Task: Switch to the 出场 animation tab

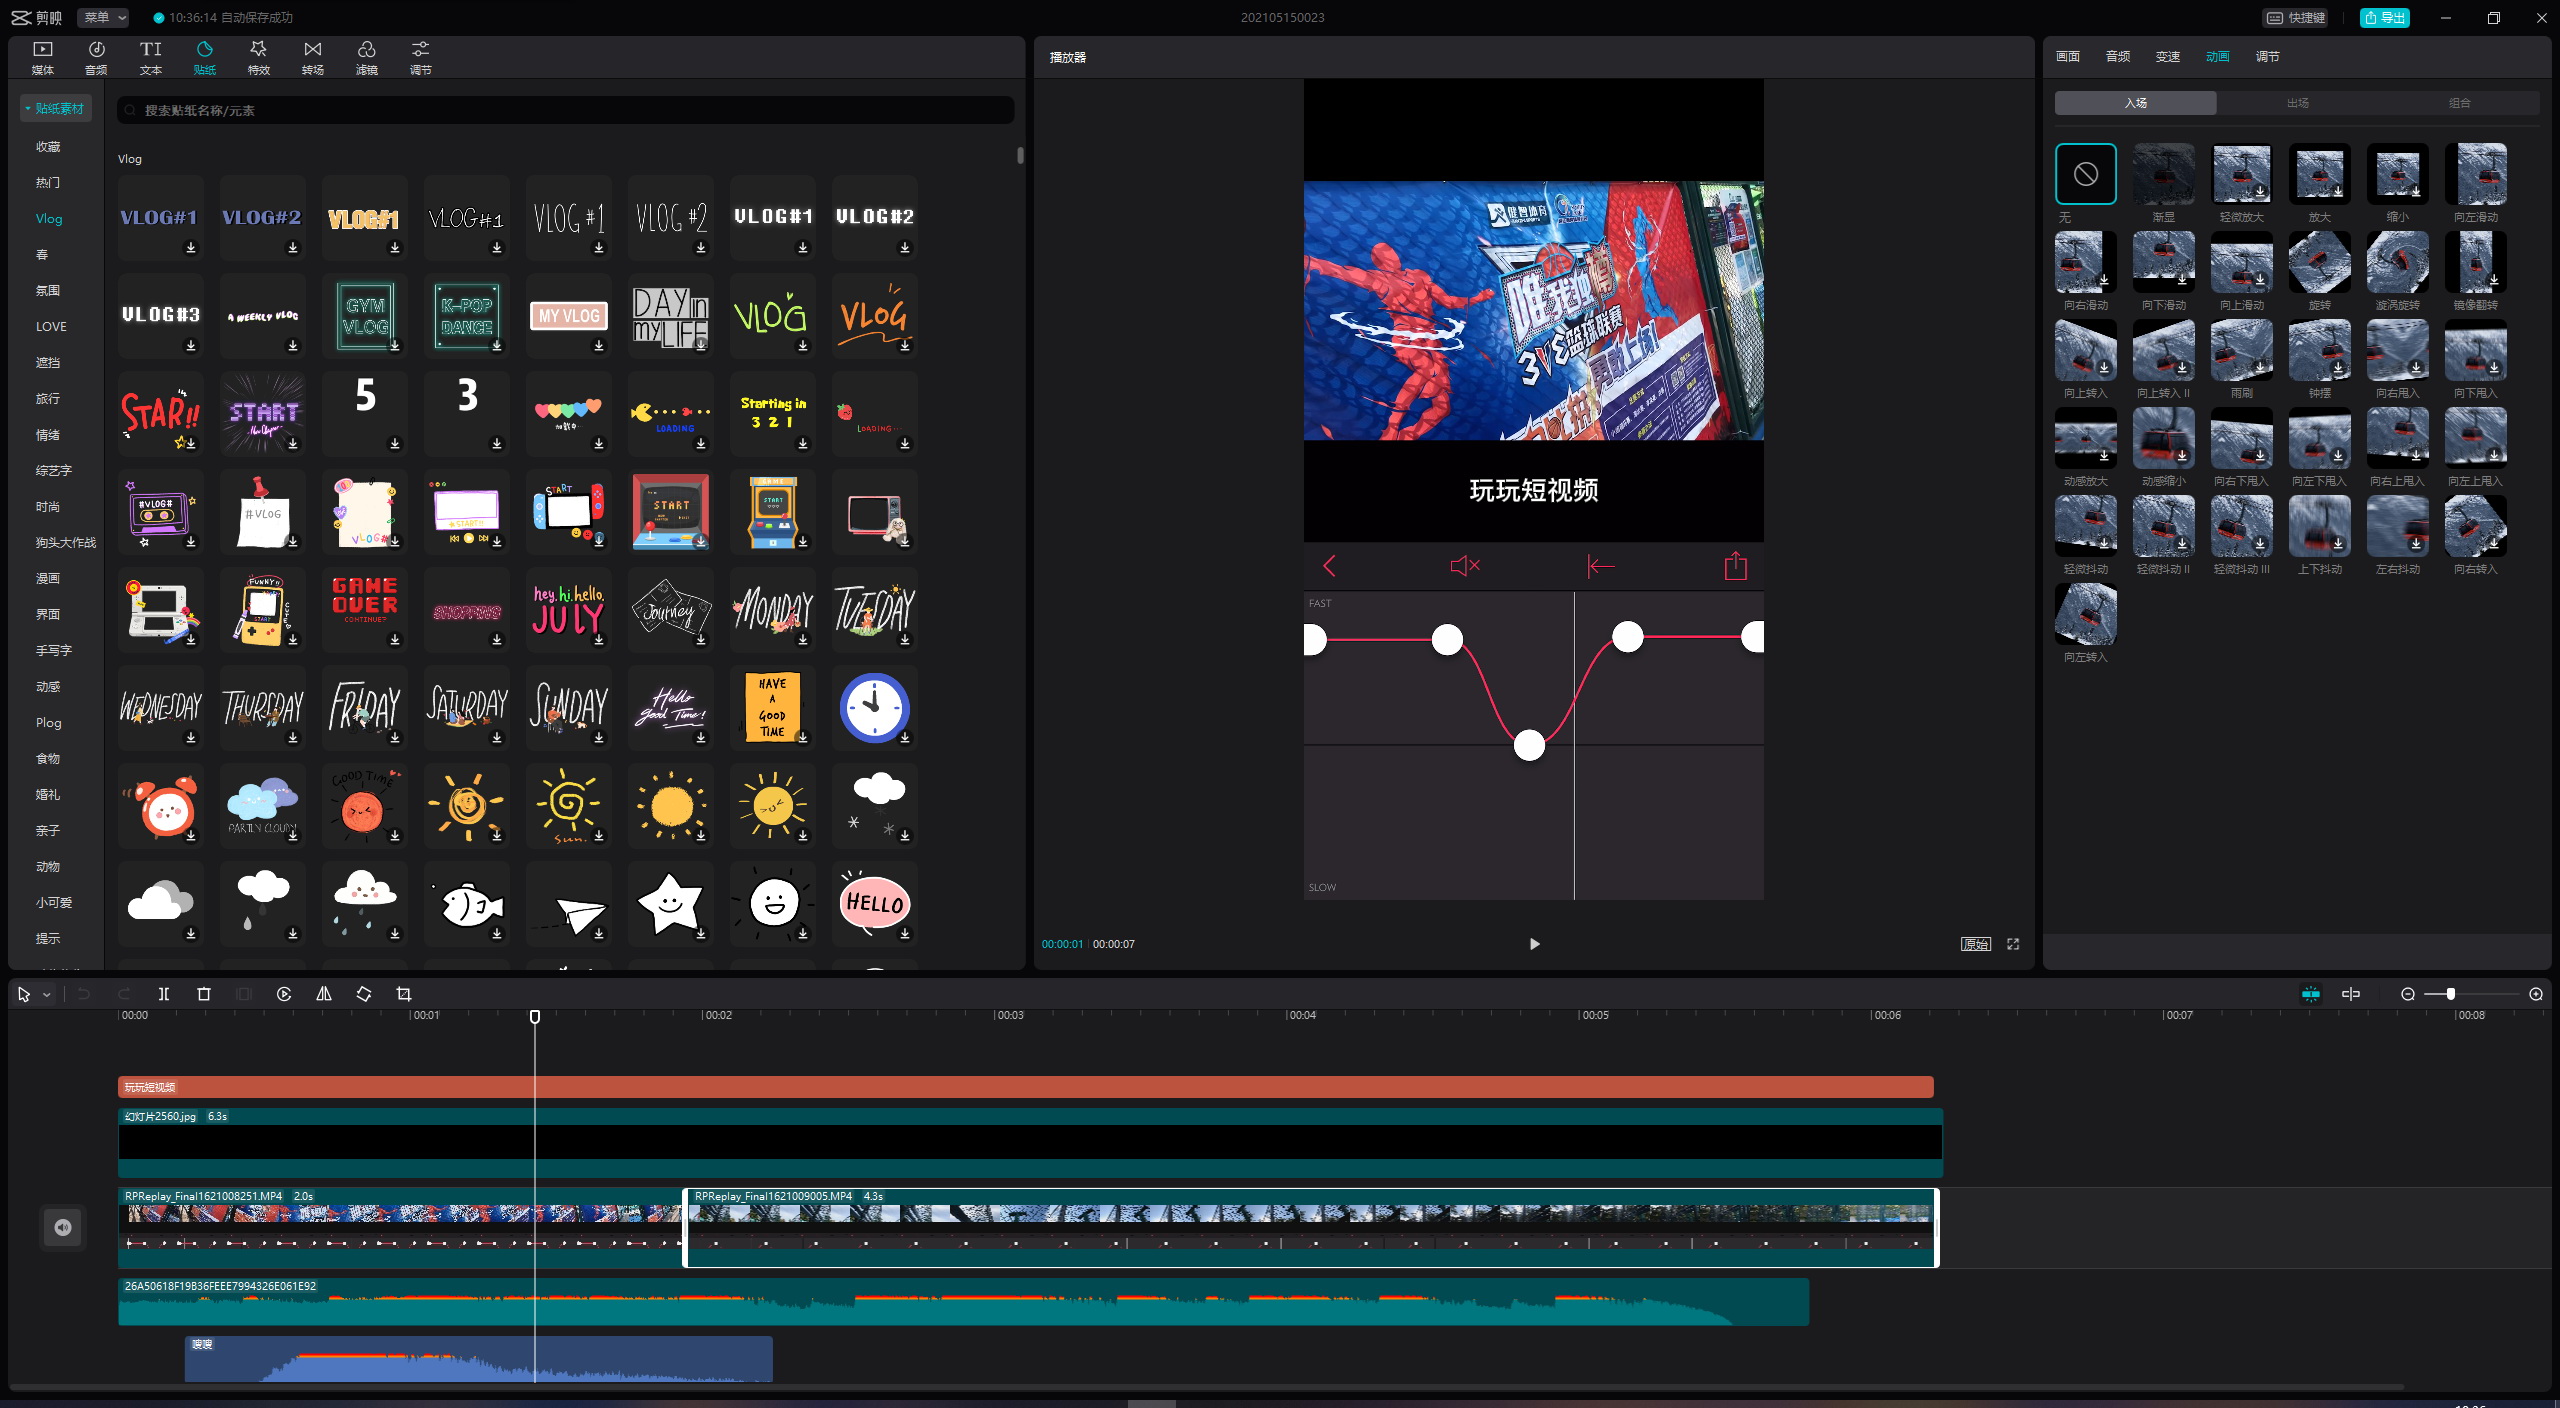Action: click(2298, 103)
